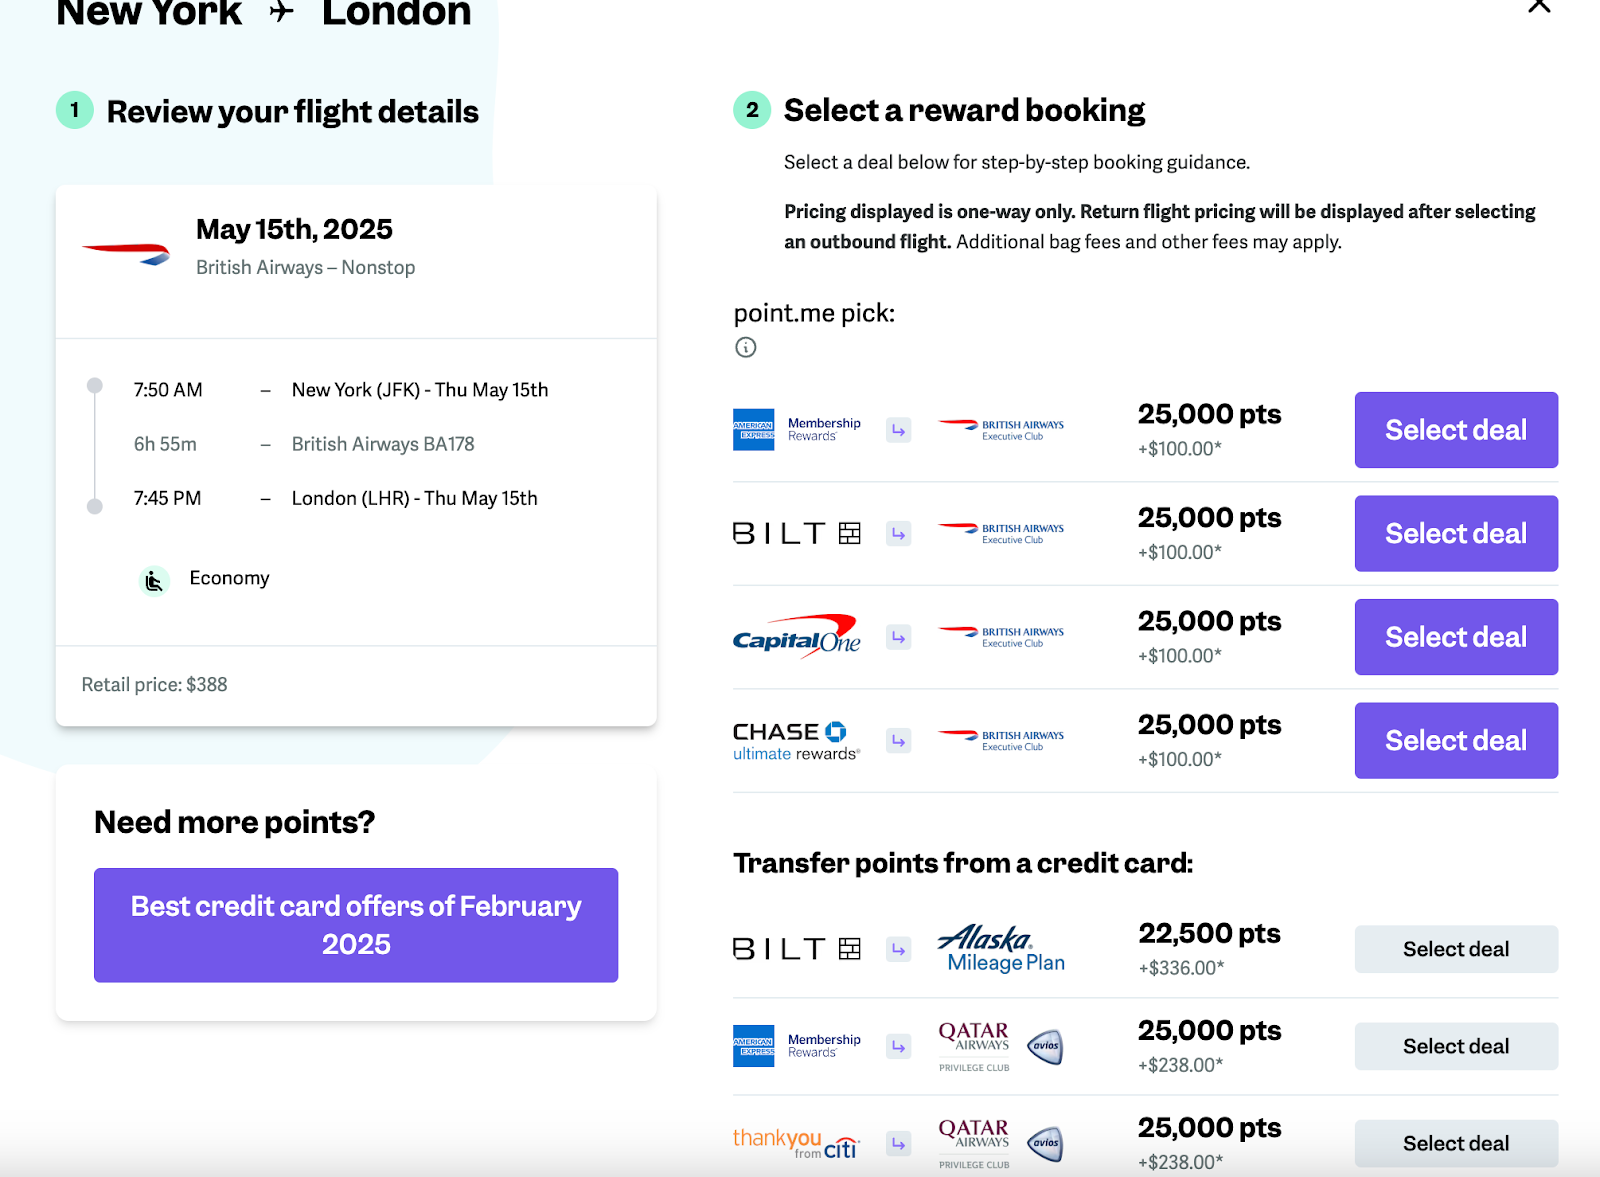This screenshot has height=1177, width=1600.
Task: Select the Chase Ultimate Rewards deal
Action: point(1456,741)
